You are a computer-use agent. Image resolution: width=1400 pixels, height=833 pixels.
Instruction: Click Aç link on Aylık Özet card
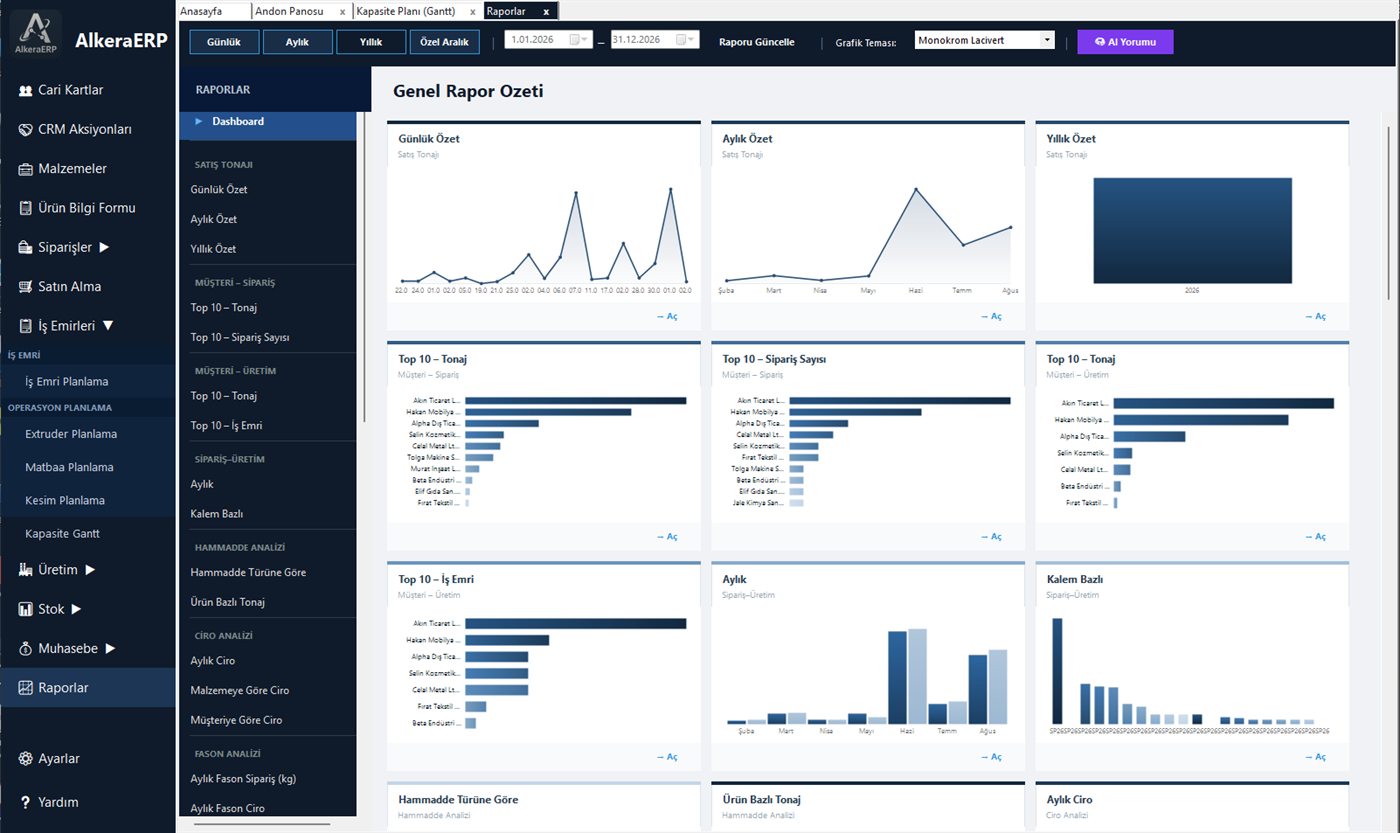(991, 316)
